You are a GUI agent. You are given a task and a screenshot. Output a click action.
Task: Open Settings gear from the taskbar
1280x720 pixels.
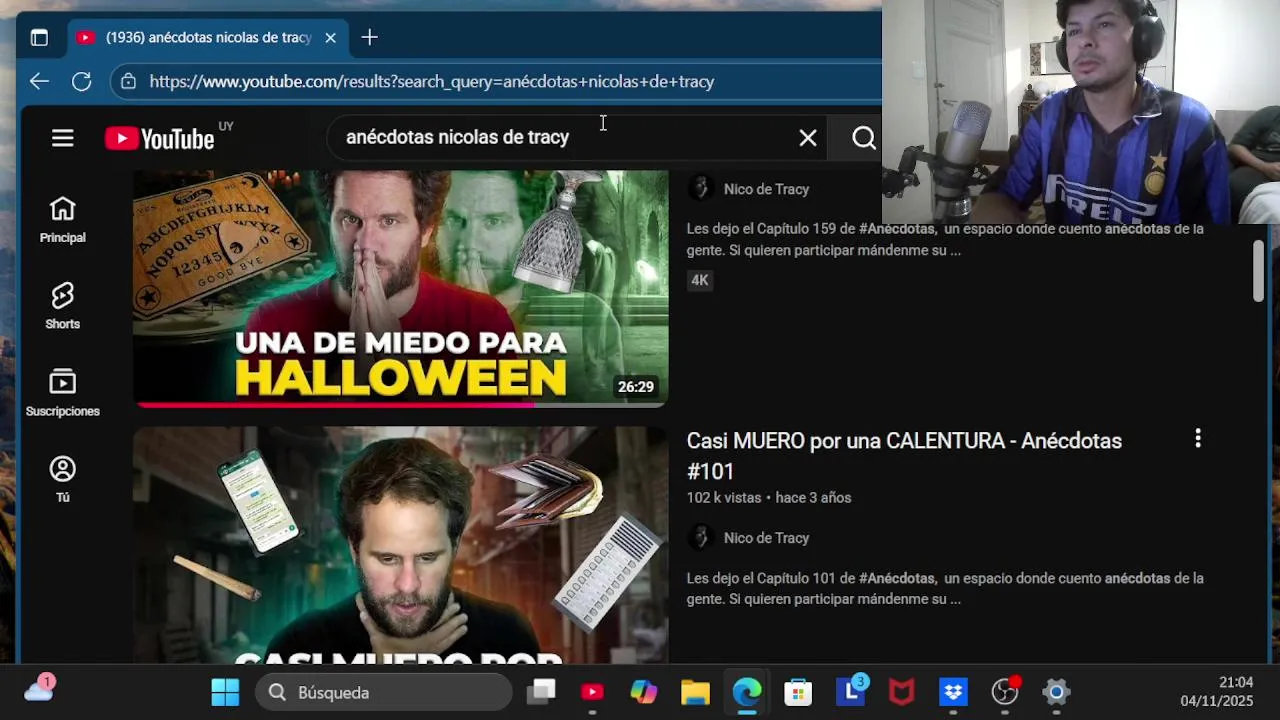point(1057,692)
